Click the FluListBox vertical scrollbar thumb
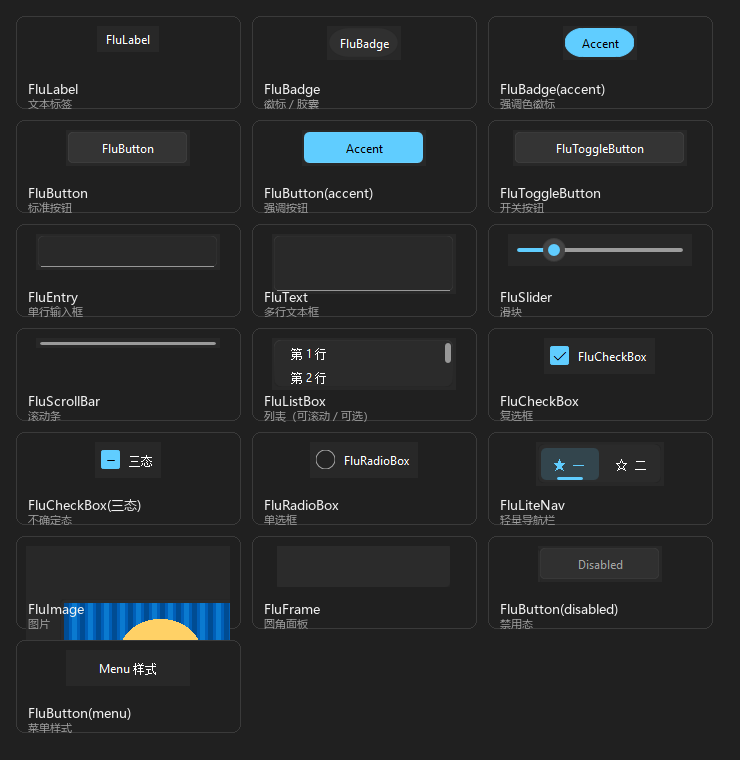The image size is (740, 760). coord(448,353)
